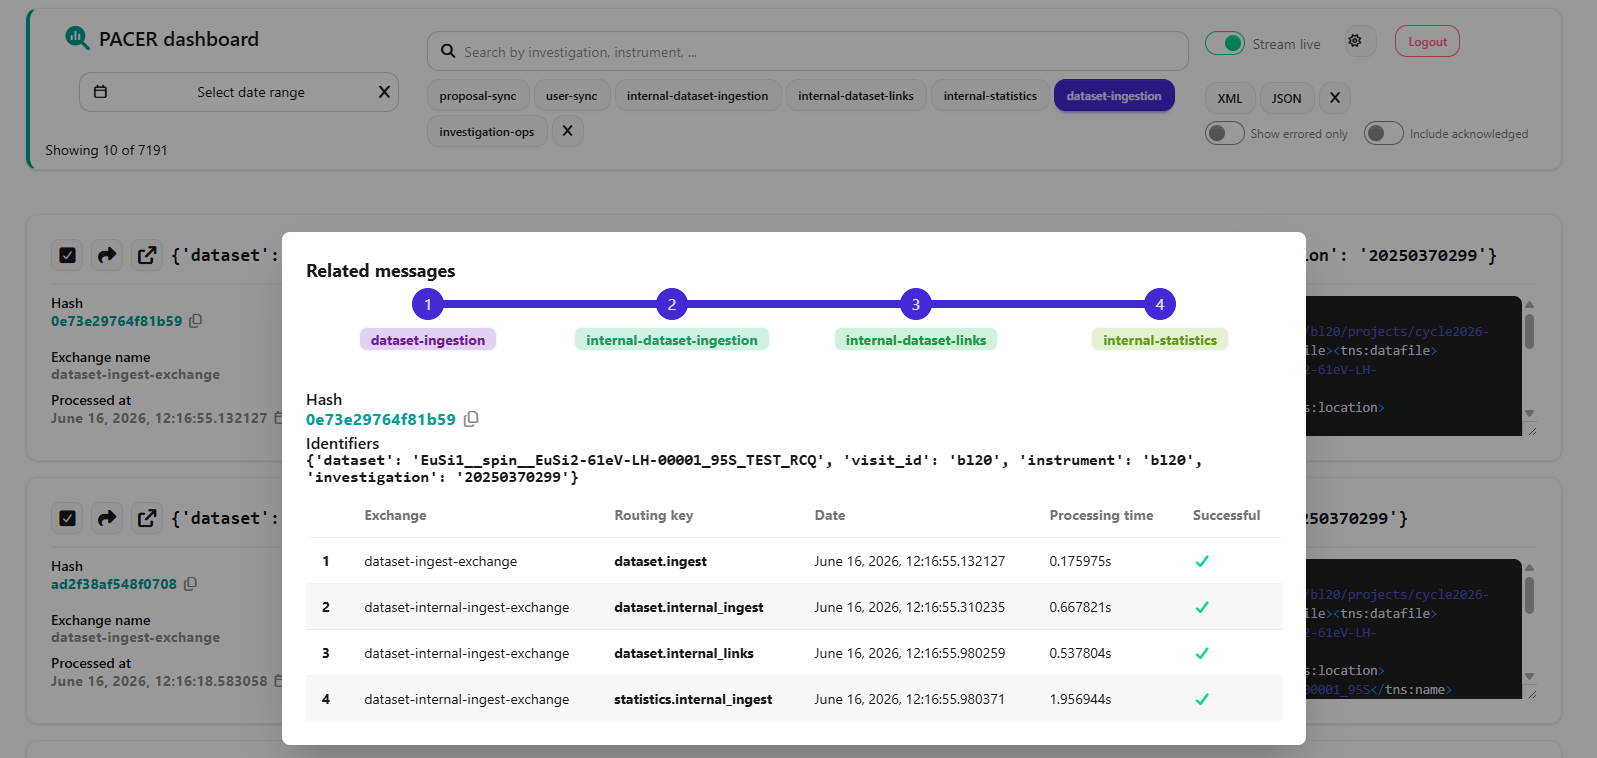Select step 2 in related messages timeline
This screenshot has height=758, width=1597.
point(672,304)
